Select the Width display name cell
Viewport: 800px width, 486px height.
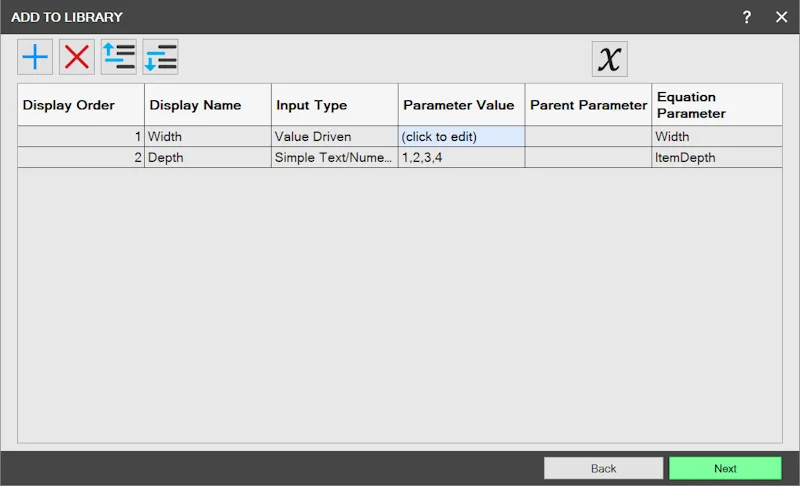(208, 137)
